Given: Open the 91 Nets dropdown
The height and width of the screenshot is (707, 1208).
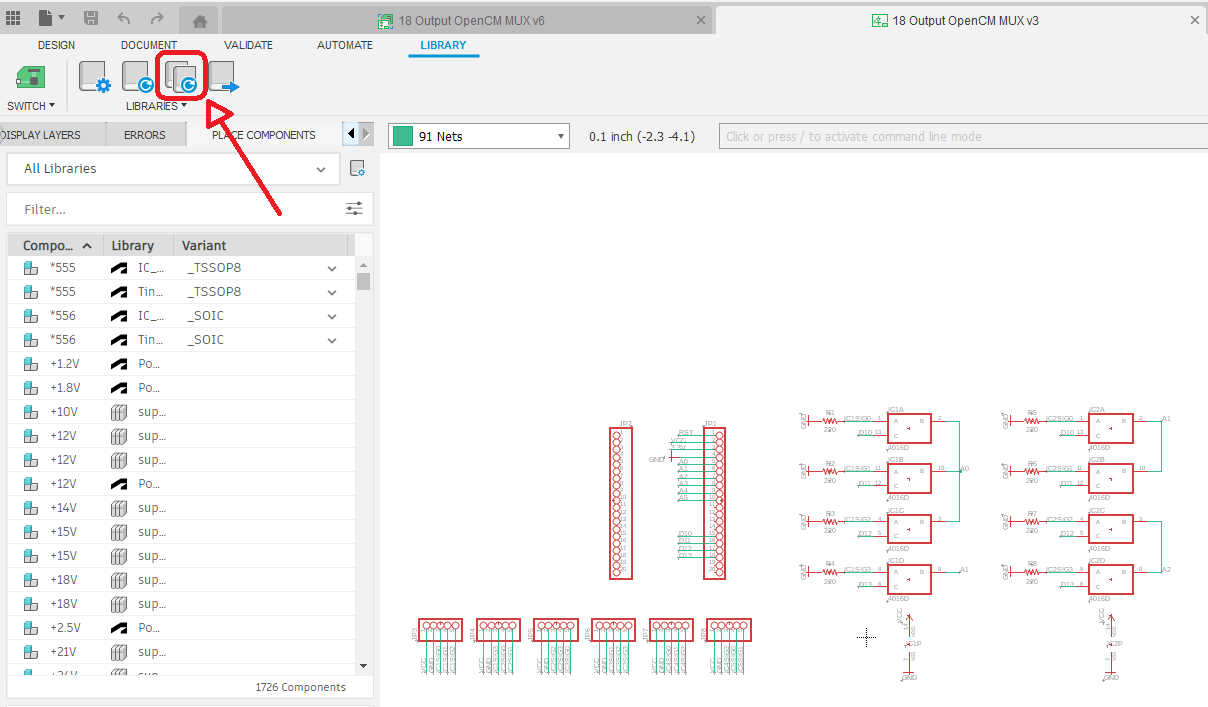Looking at the screenshot, I should click(x=479, y=136).
